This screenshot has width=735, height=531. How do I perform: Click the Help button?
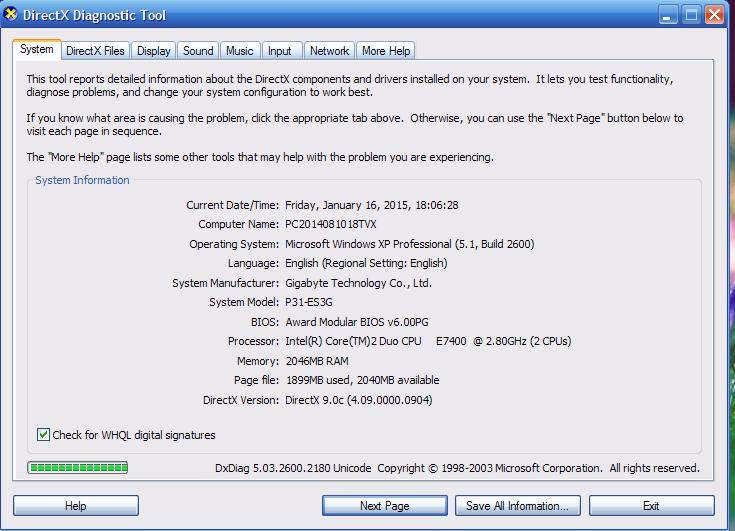pyautogui.click(x=75, y=506)
